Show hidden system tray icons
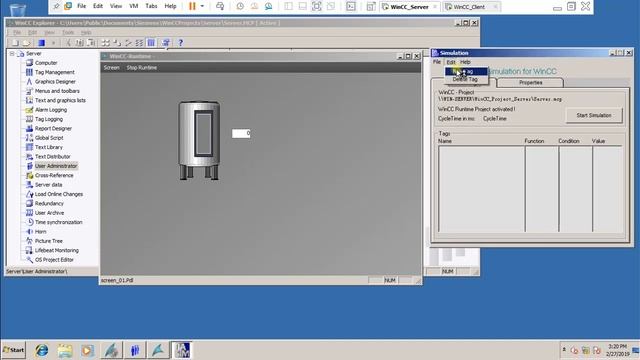 tap(564, 350)
